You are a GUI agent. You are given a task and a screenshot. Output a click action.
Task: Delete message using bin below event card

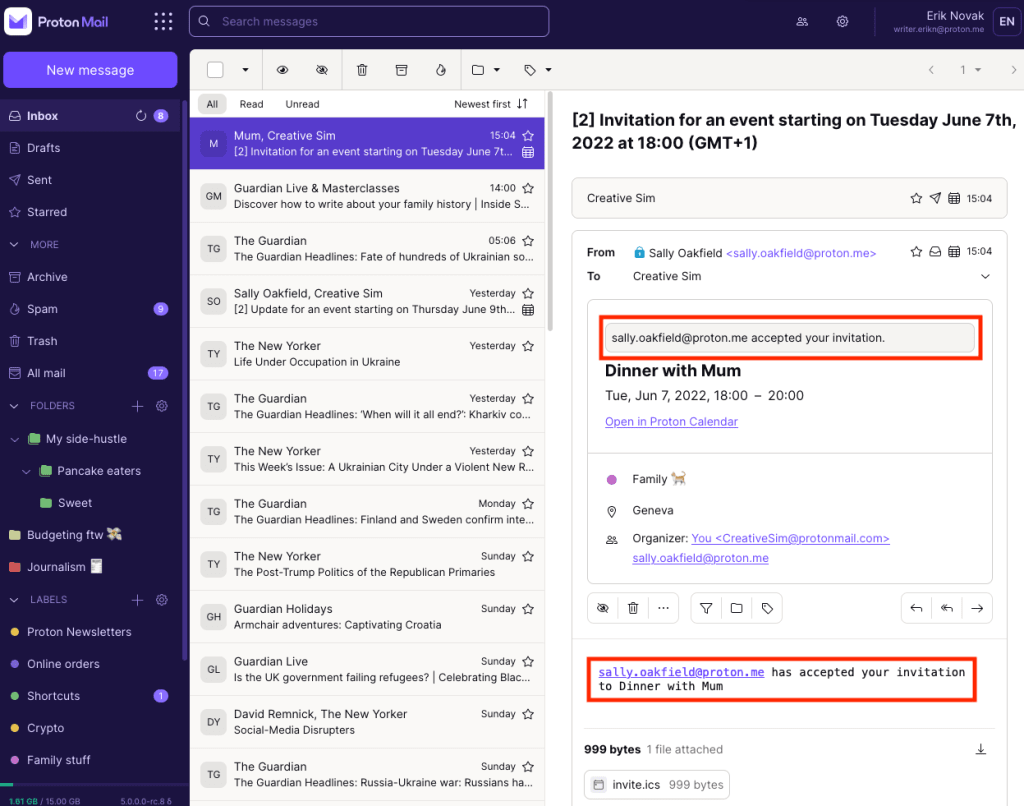633,608
